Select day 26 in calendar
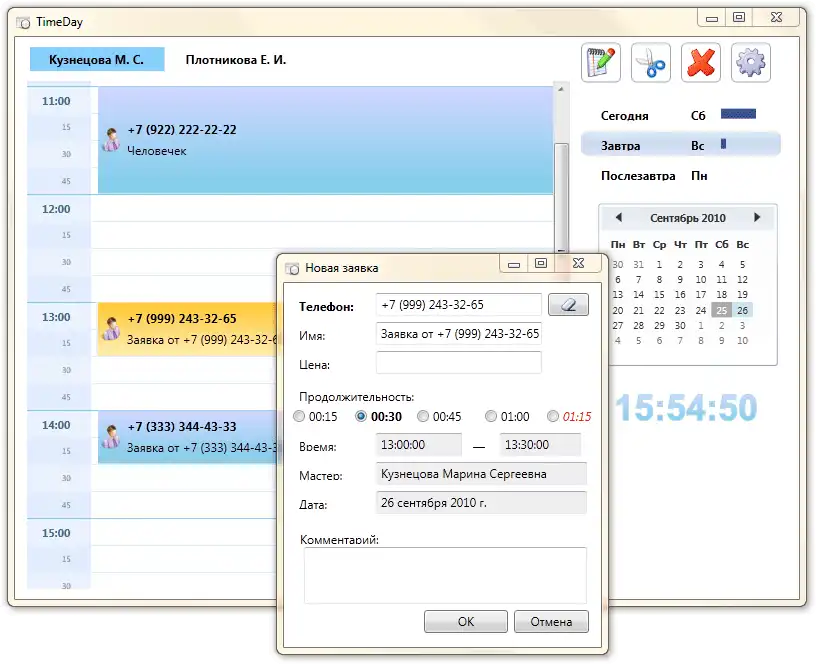817x664 pixels. point(742,310)
